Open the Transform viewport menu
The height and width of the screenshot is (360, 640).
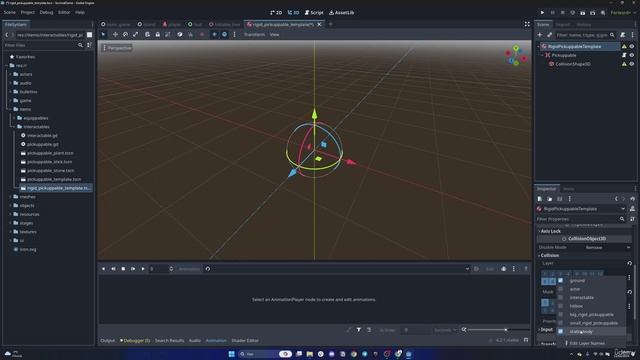point(254,35)
